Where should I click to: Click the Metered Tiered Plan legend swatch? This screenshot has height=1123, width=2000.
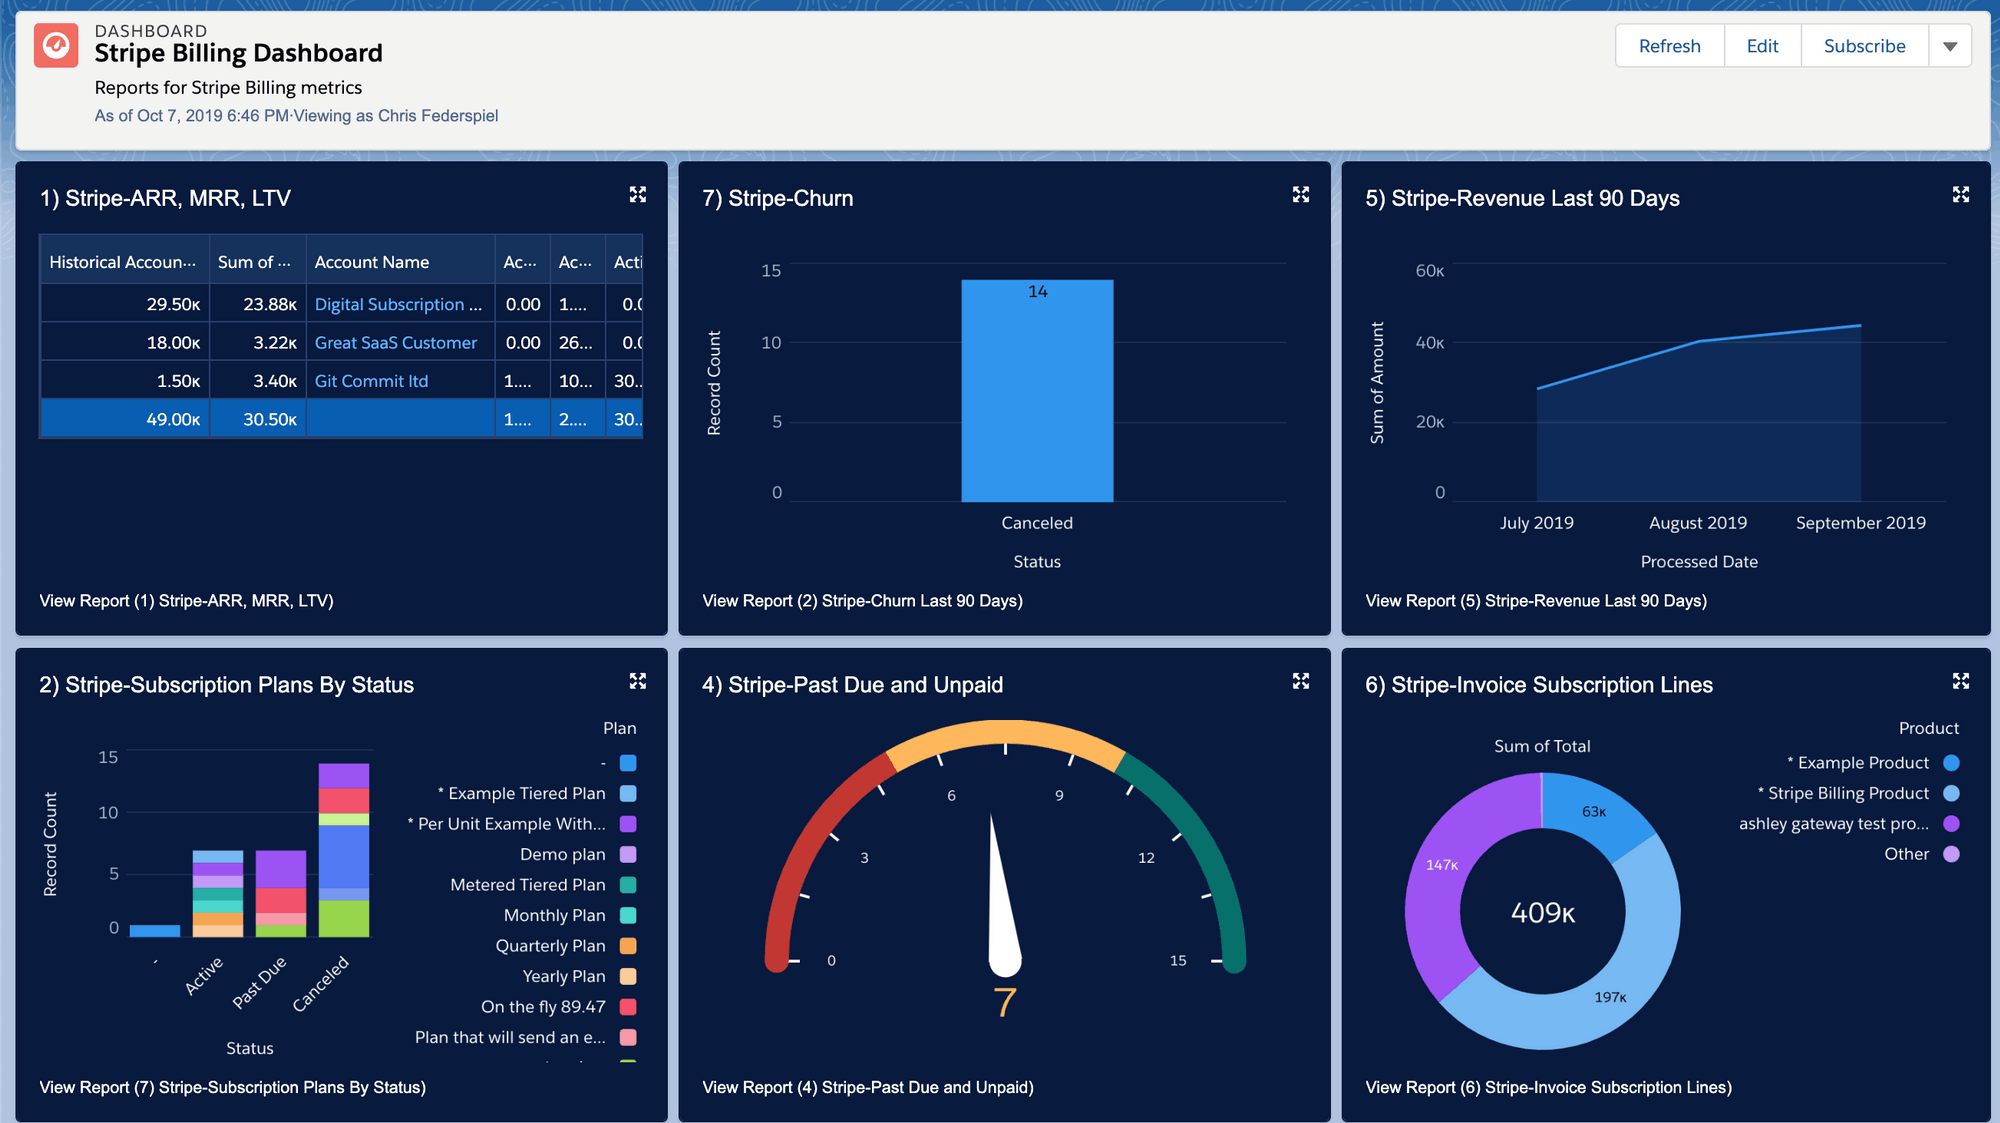click(x=628, y=885)
